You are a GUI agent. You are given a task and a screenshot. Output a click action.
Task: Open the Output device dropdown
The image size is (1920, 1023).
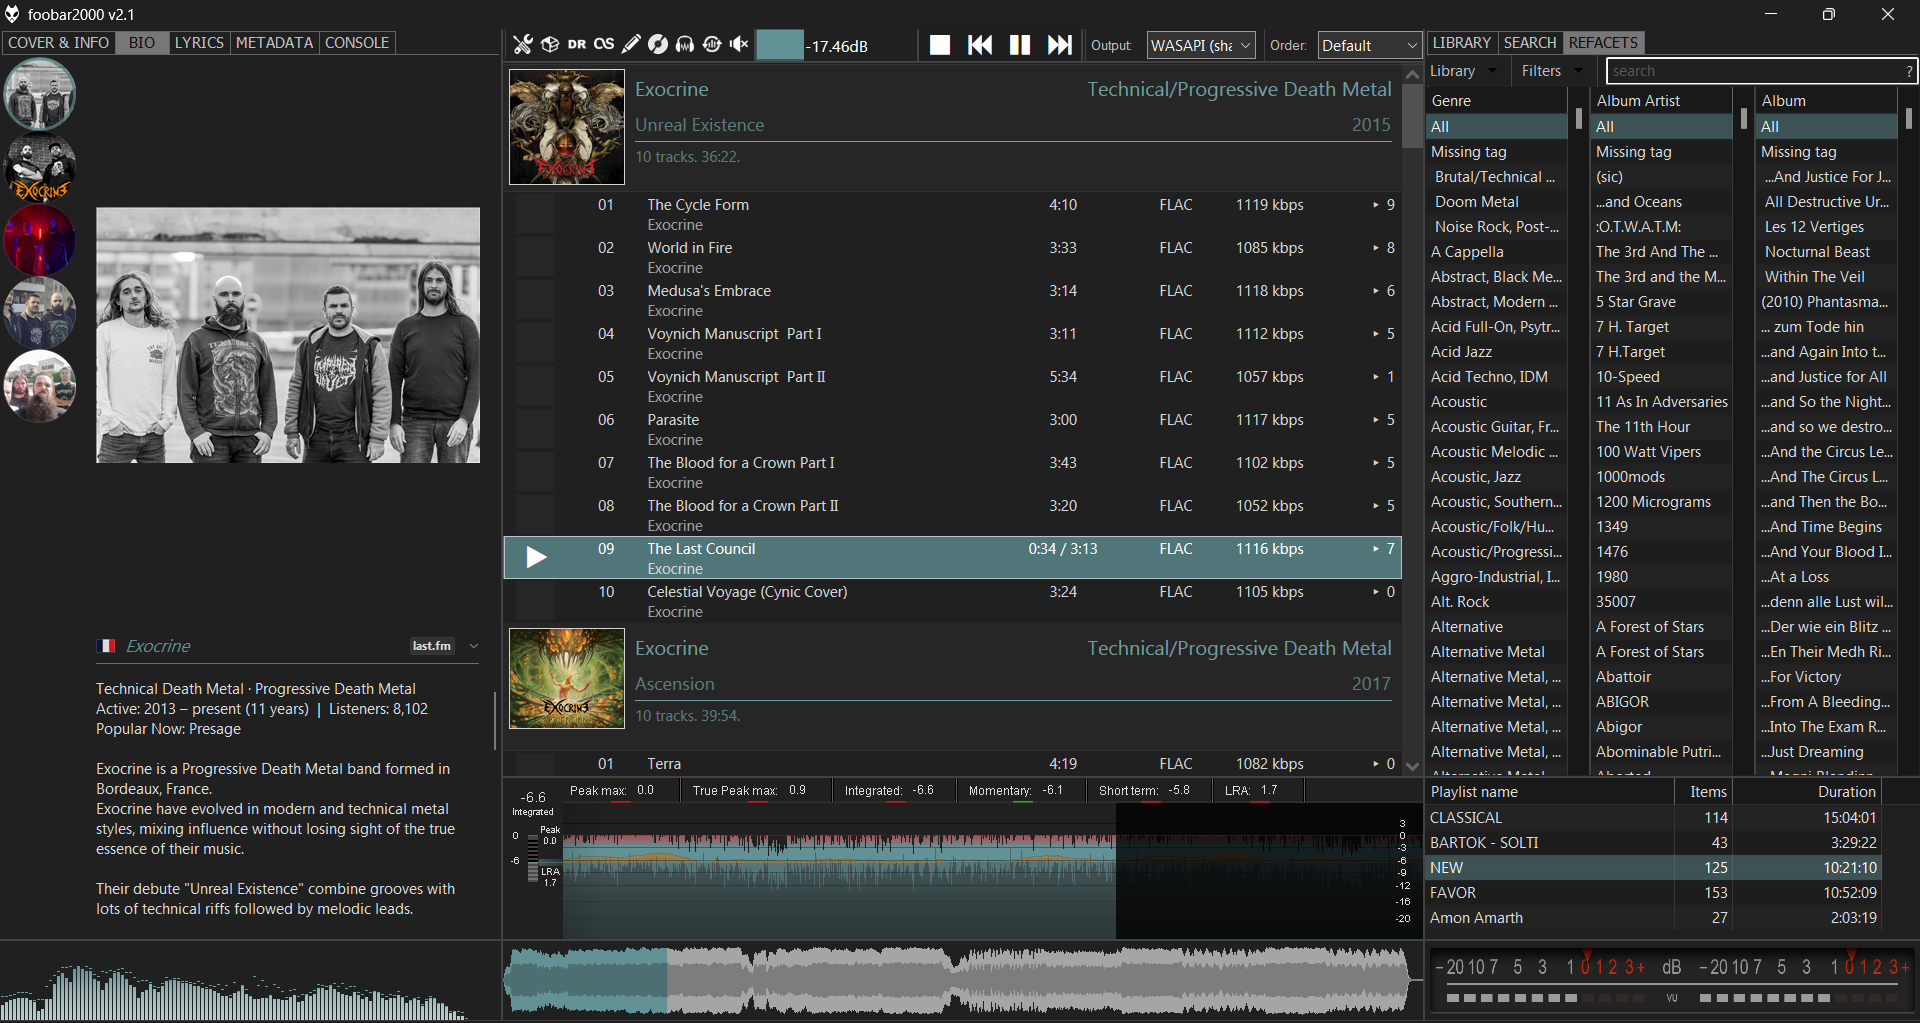tap(1200, 45)
